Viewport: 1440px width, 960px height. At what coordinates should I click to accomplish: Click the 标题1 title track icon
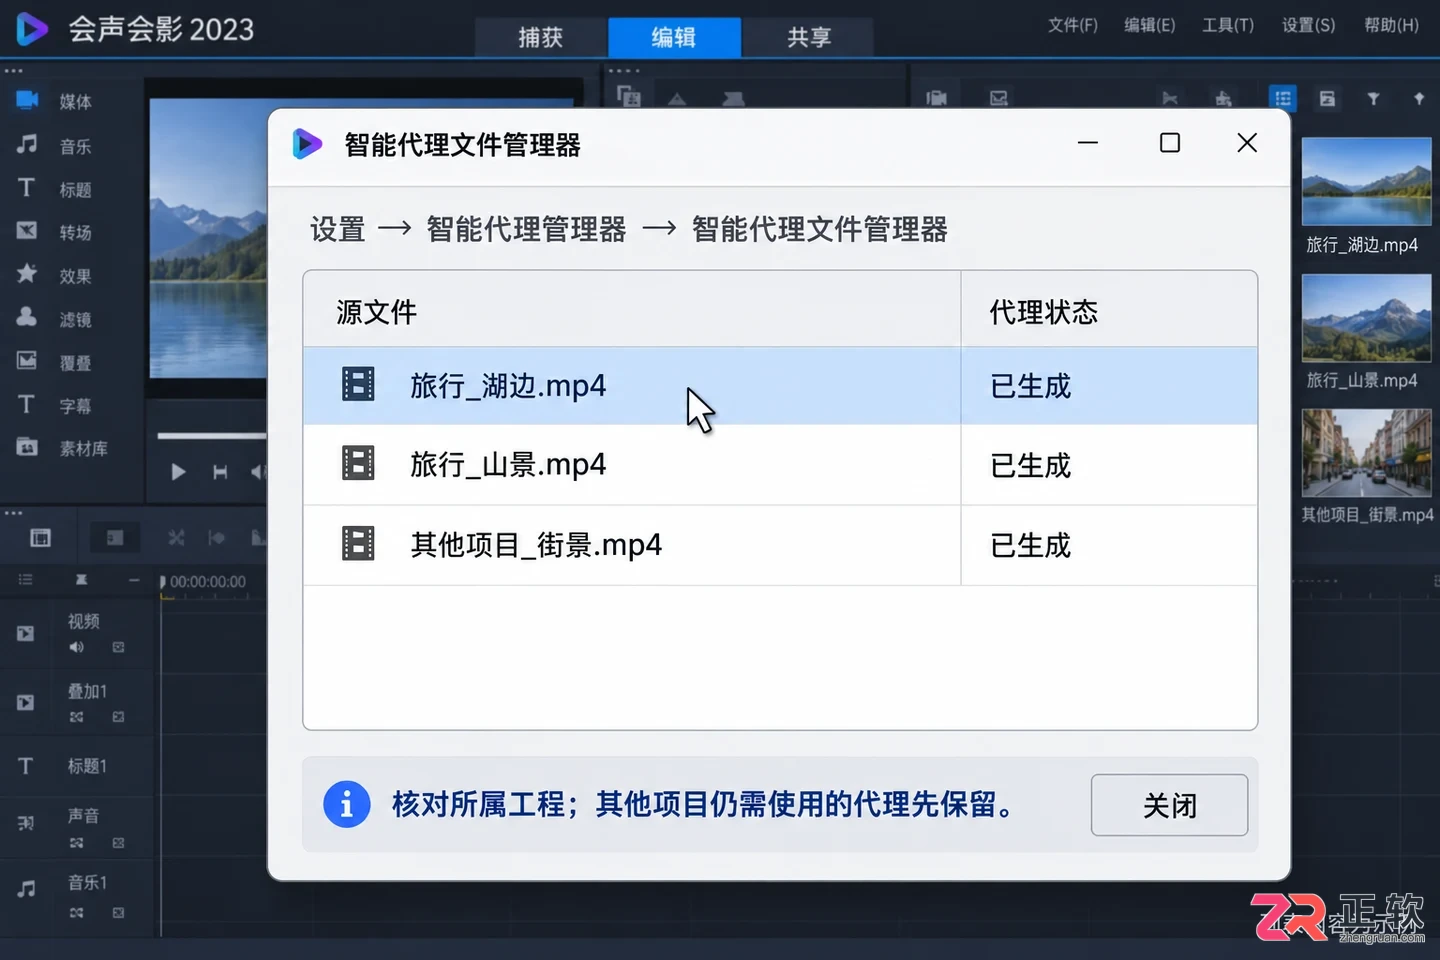[26, 766]
